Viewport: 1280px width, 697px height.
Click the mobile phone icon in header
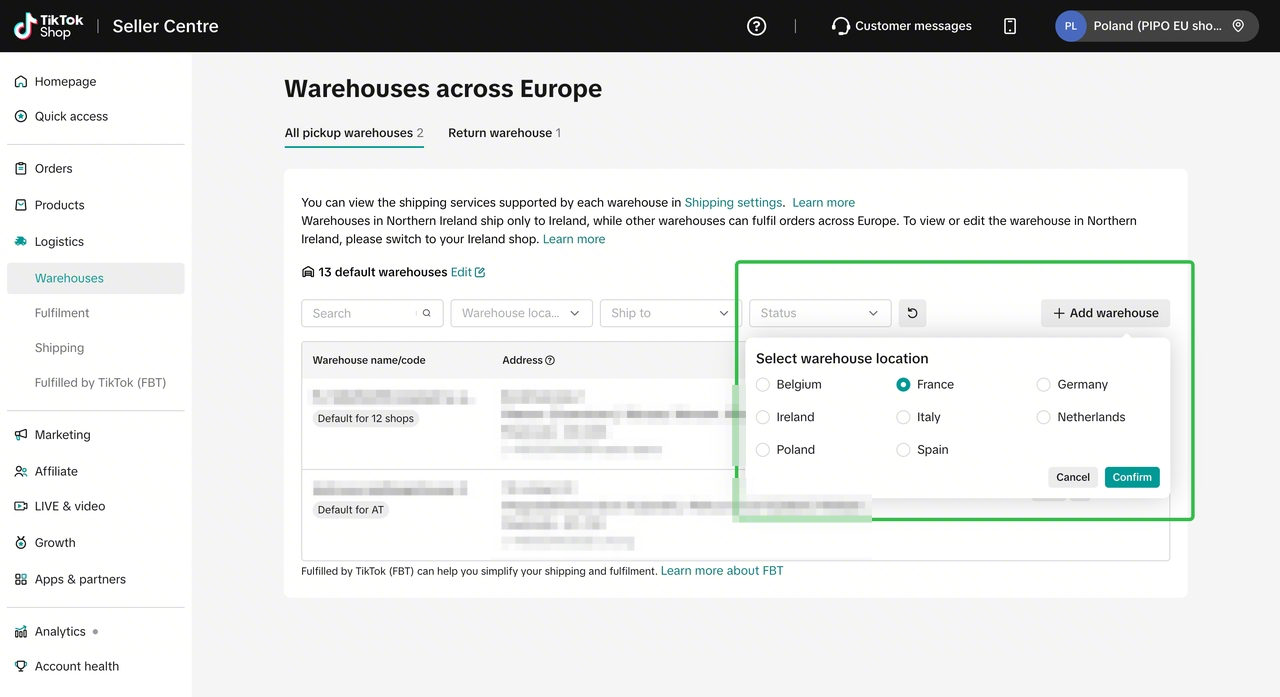1010,26
